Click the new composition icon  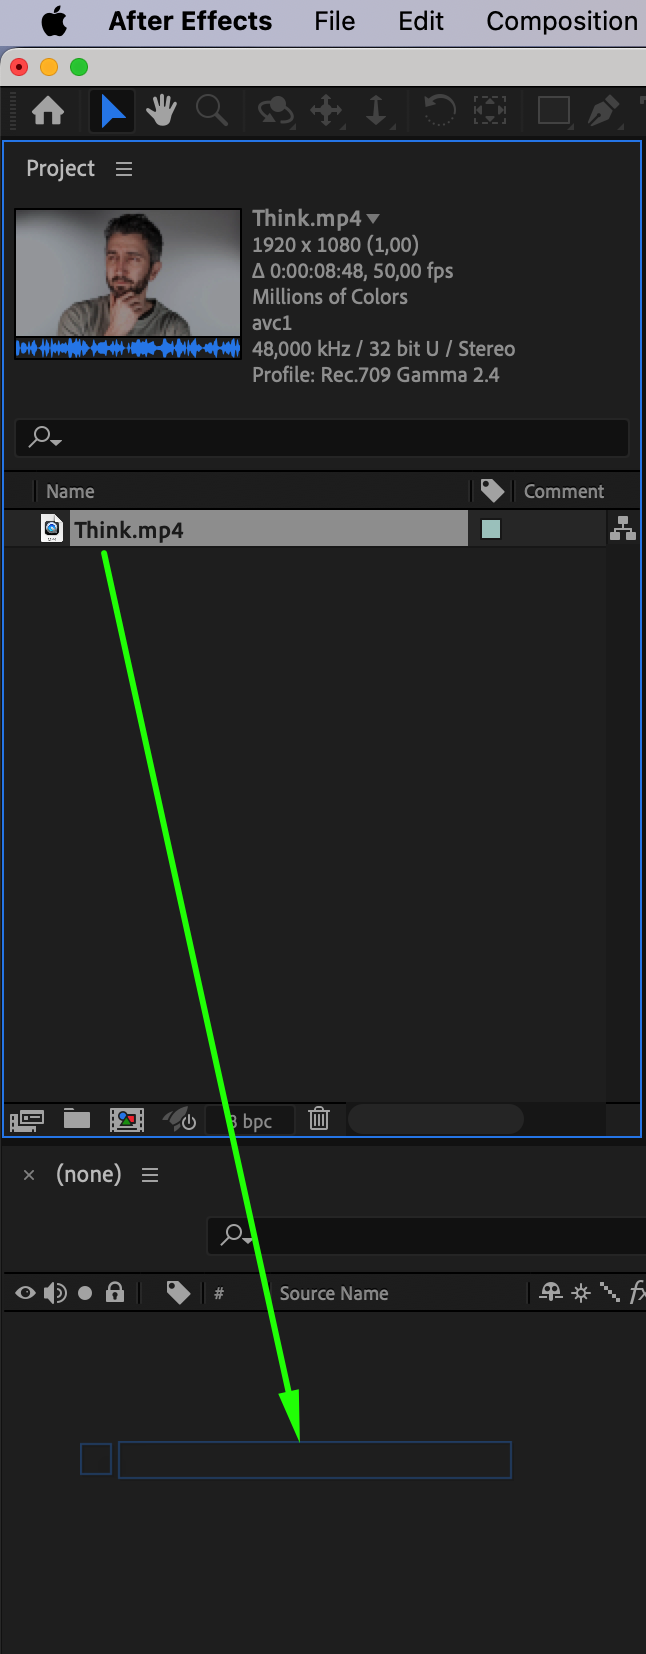click(127, 1119)
